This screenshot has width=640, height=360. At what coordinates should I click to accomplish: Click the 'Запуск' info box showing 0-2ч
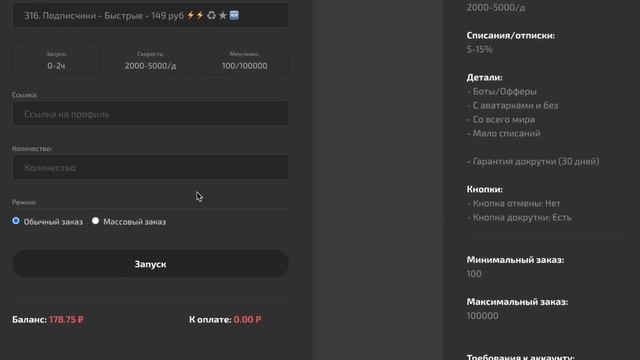click(56, 60)
